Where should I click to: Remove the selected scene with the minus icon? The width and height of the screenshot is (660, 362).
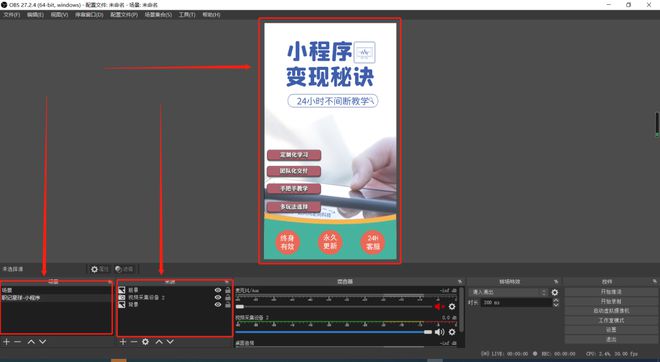pos(18,342)
